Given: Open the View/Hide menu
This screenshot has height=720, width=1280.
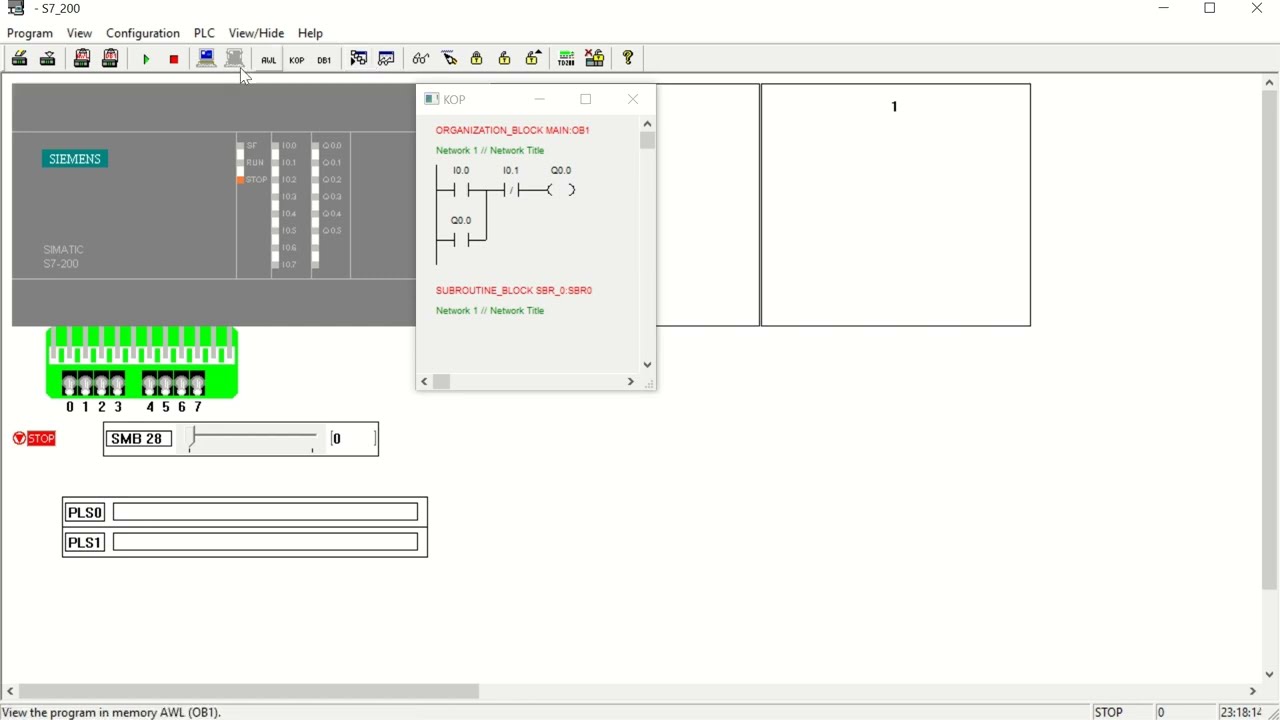Looking at the screenshot, I should (x=256, y=33).
